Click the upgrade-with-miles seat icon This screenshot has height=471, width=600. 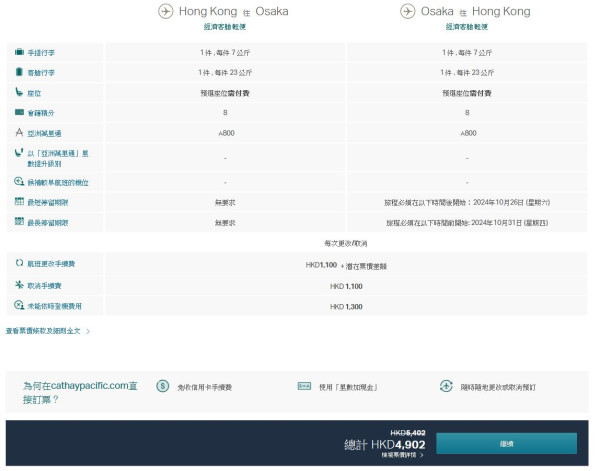click(19, 153)
